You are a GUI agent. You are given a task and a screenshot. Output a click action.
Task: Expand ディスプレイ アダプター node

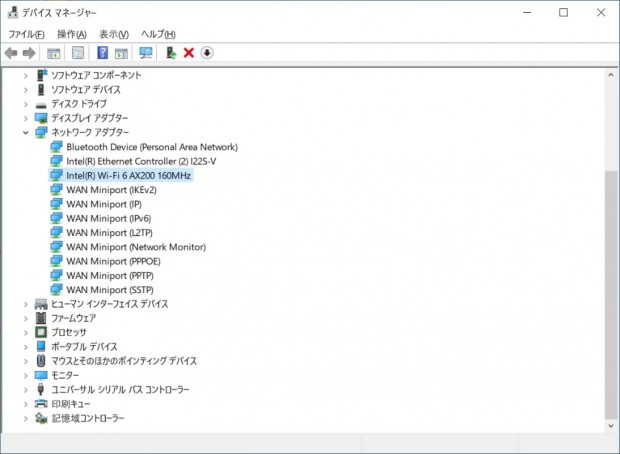click(x=26, y=118)
